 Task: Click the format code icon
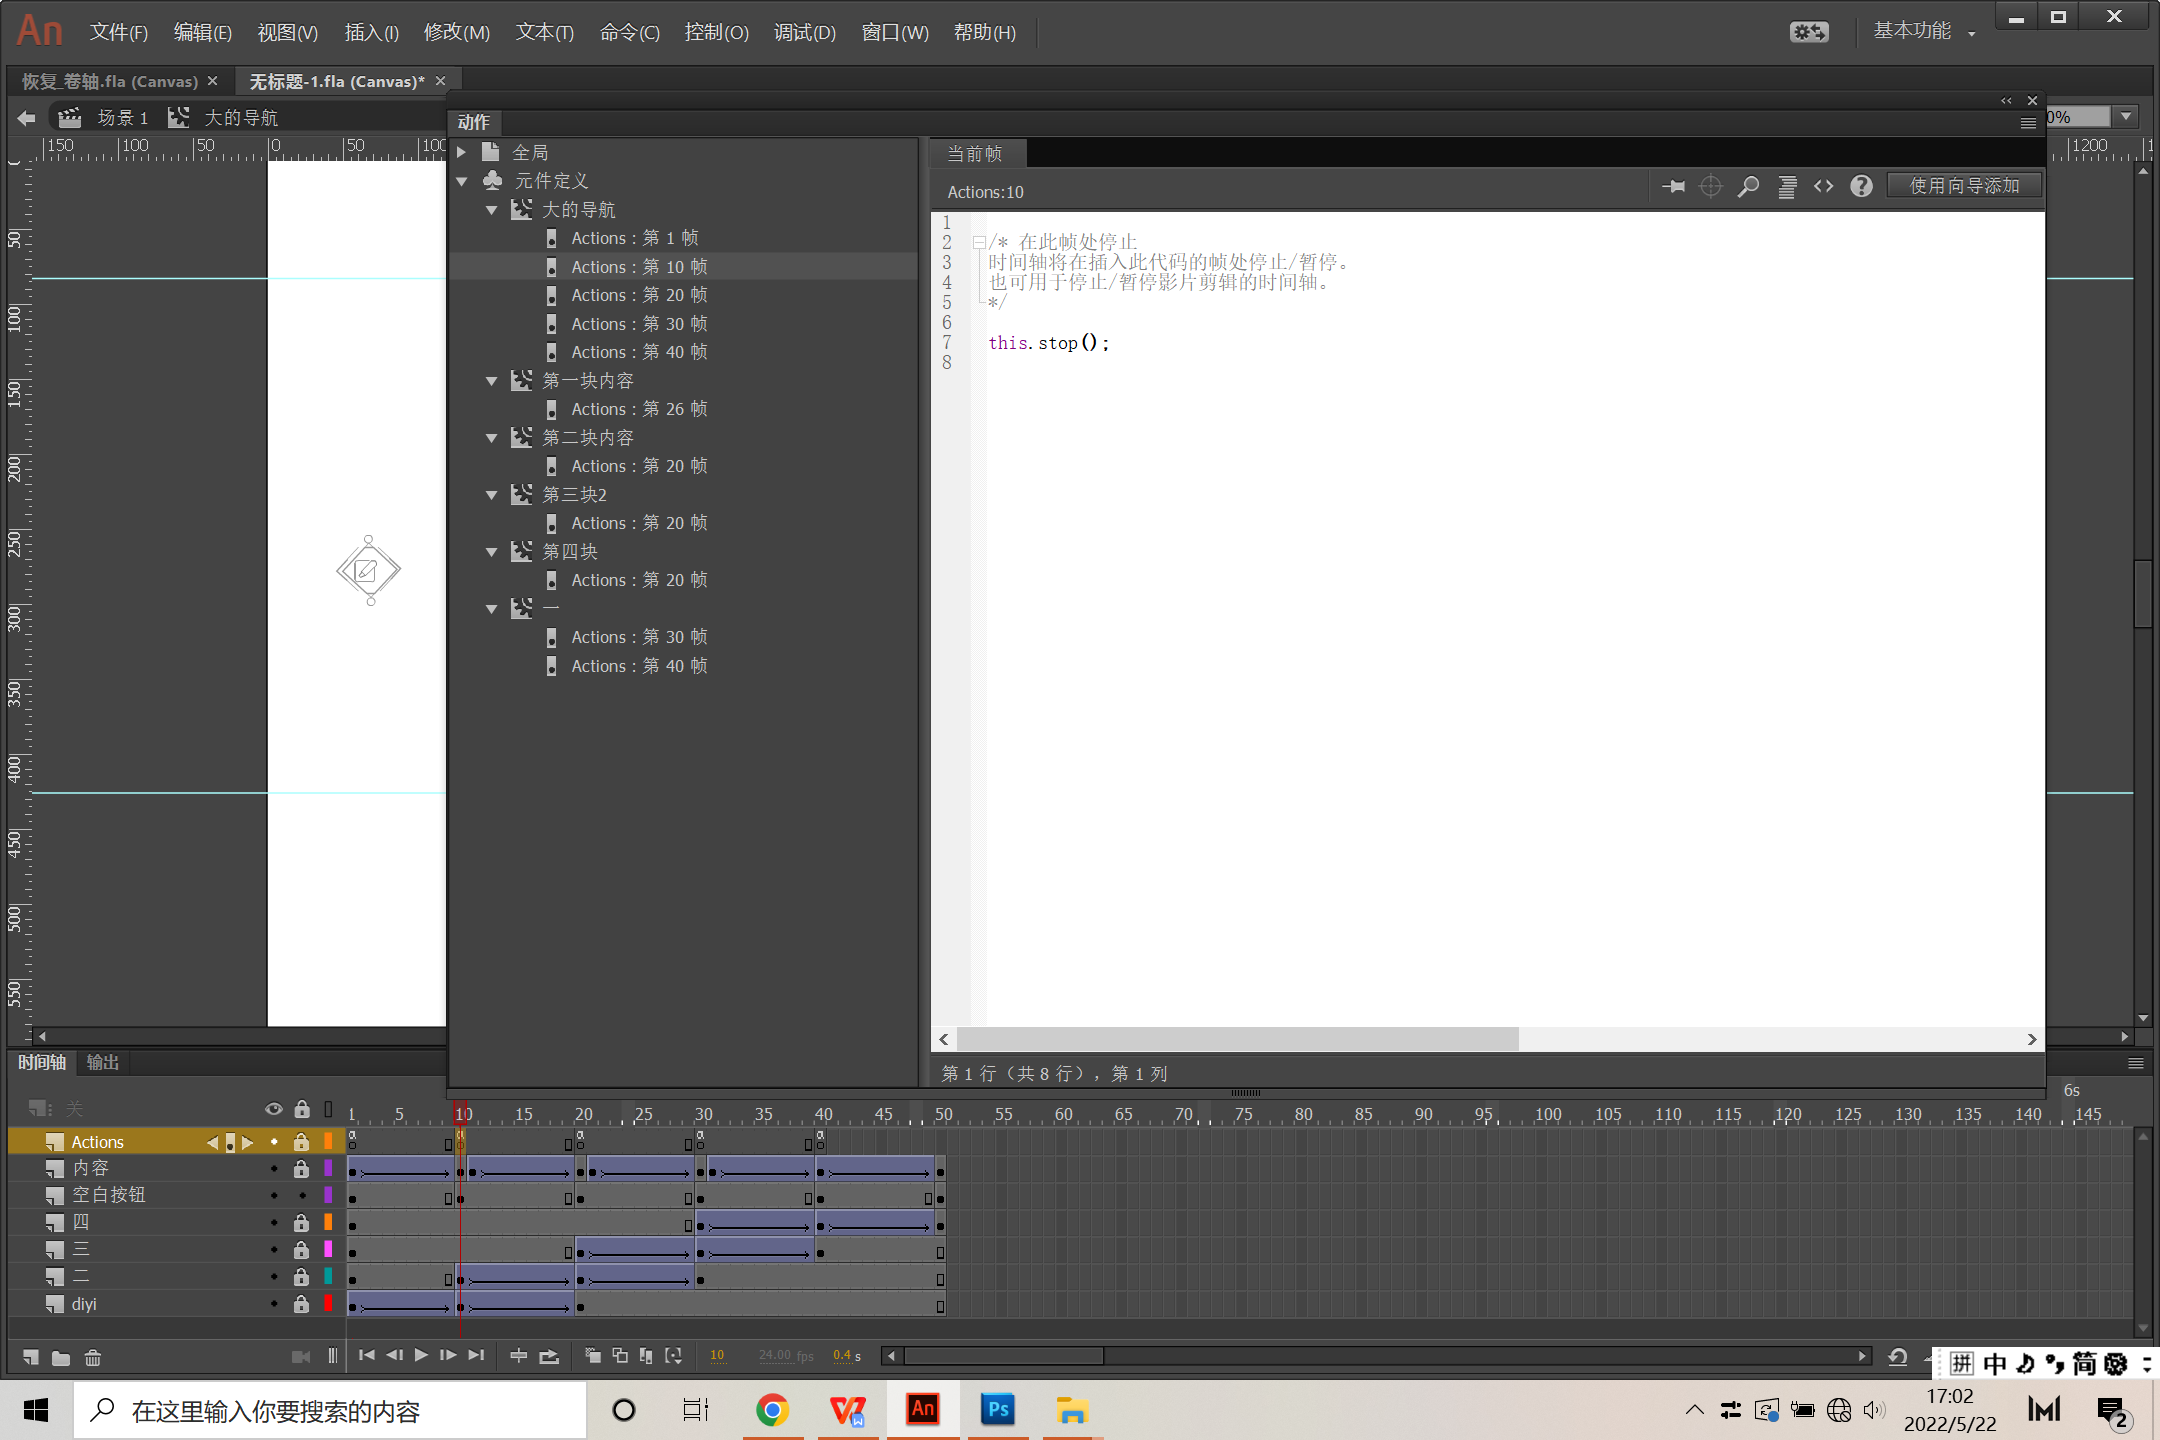pyautogui.click(x=1787, y=187)
